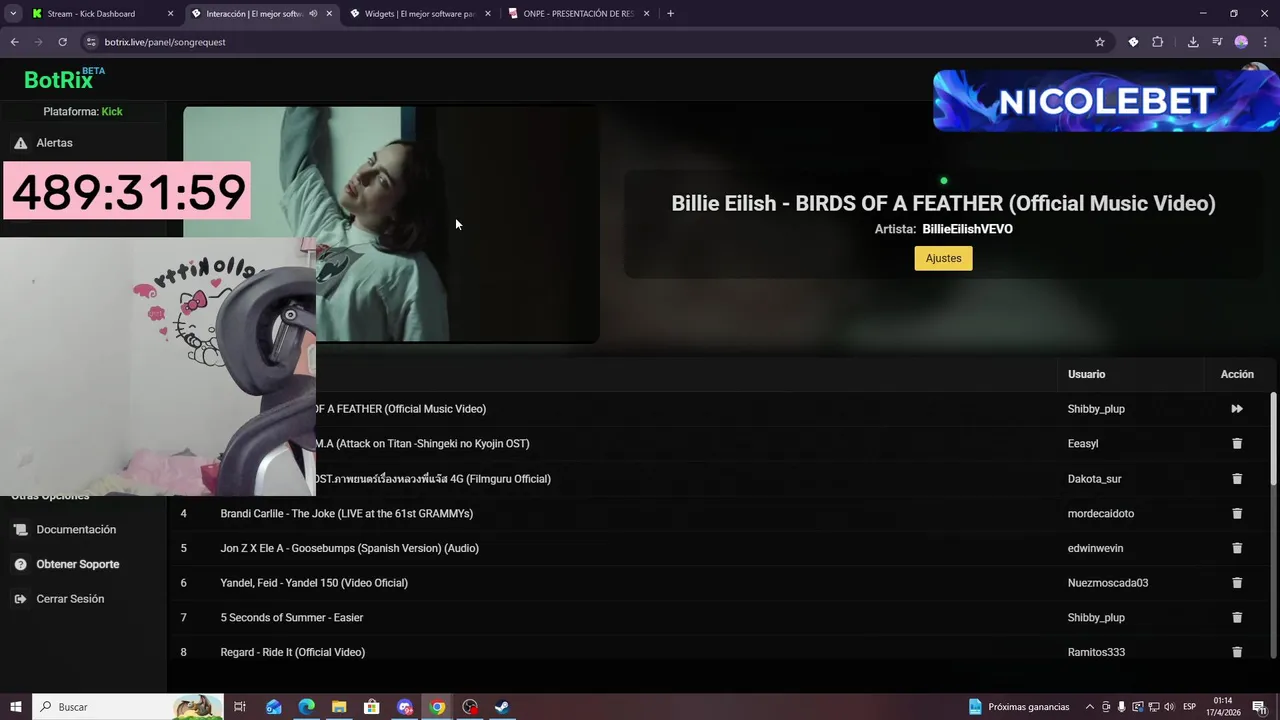This screenshot has width=1280, height=720.
Task: Click the Brandi Carlile - The Joke title
Action: tap(347, 513)
